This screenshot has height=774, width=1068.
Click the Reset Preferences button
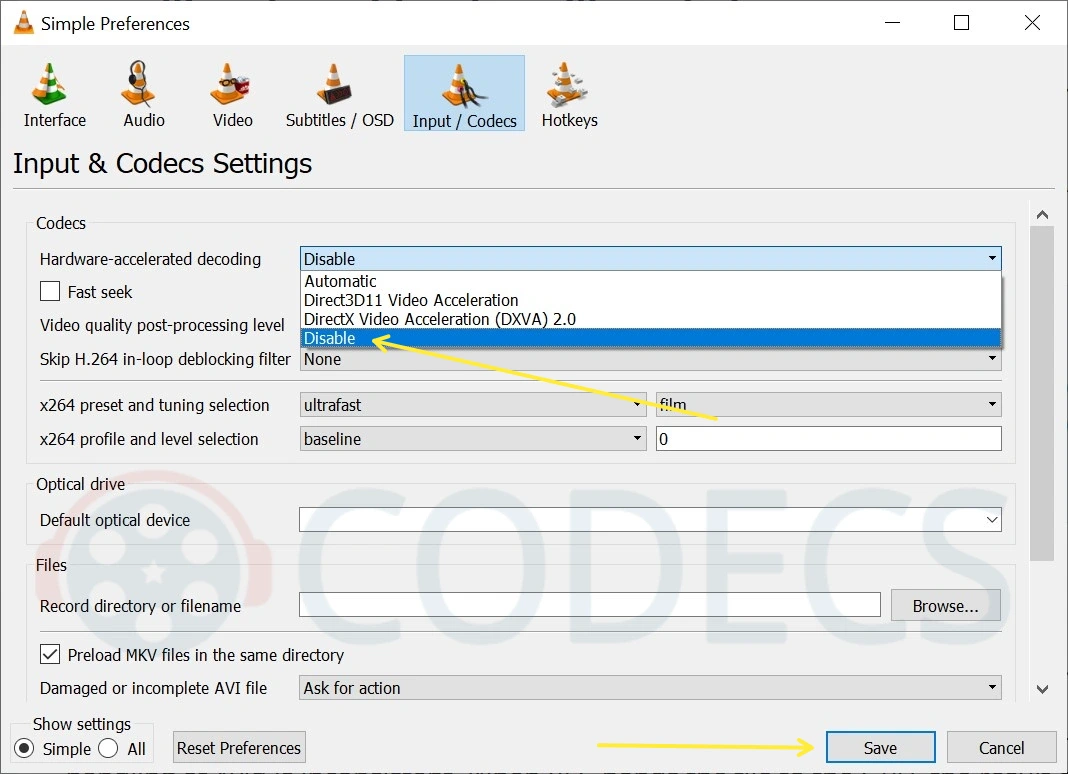(x=239, y=747)
